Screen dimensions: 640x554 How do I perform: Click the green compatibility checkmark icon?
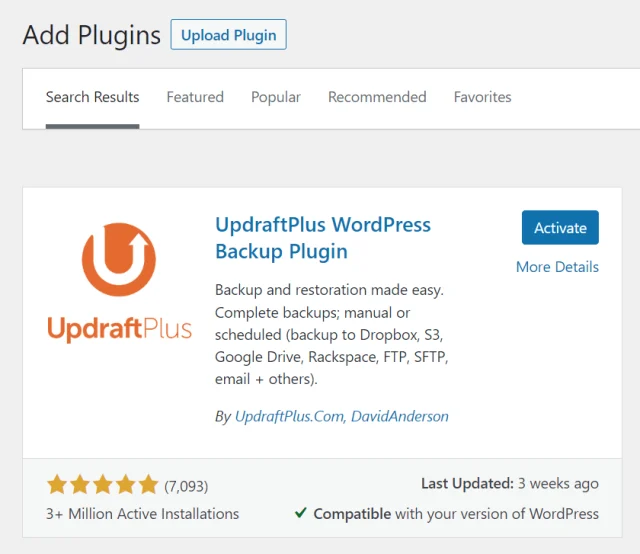click(x=300, y=513)
